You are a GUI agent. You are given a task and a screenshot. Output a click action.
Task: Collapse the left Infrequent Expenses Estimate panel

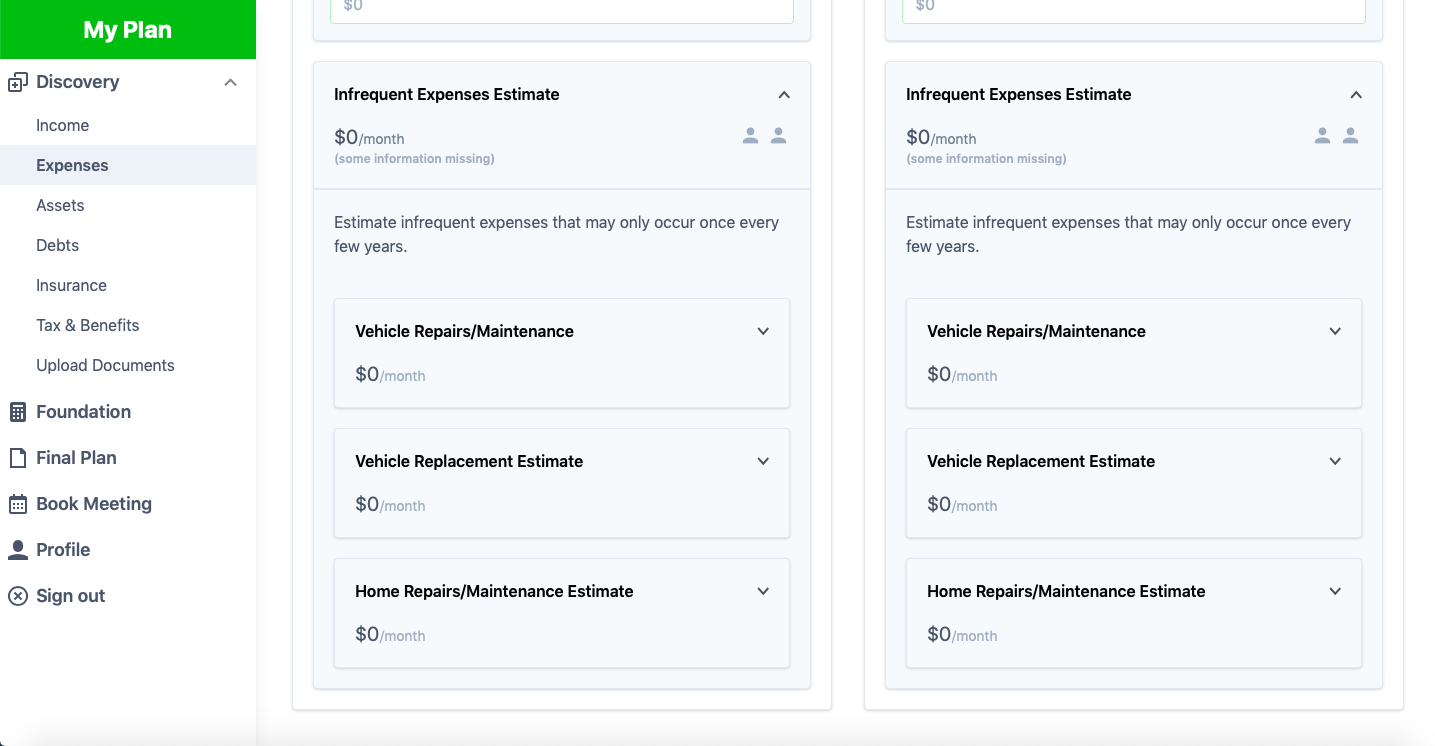784,94
